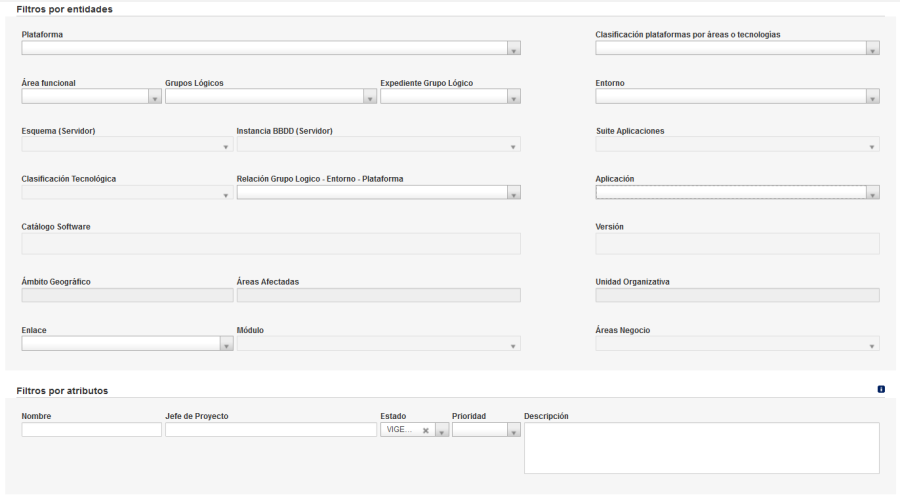Viewport: 900px width, 497px height.
Task: Open the Plataforma dropdown arrow
Action: click(x=514, y=49)
